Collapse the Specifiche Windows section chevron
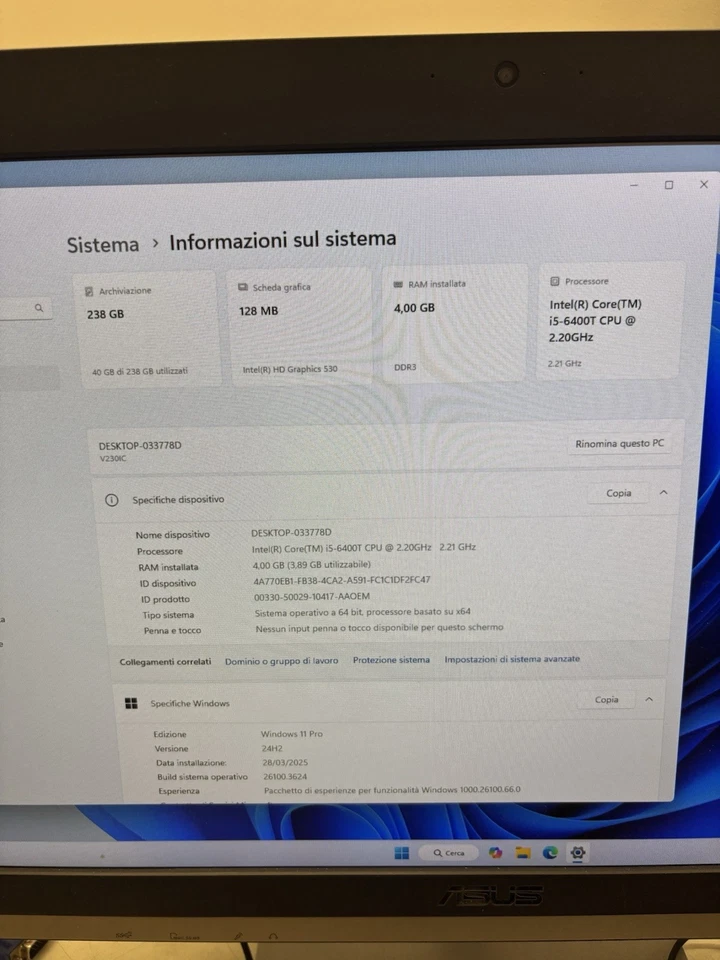Image resolution: width=720 pixels, height=960 pixels. pyautogui.click(x=649, y=699)
